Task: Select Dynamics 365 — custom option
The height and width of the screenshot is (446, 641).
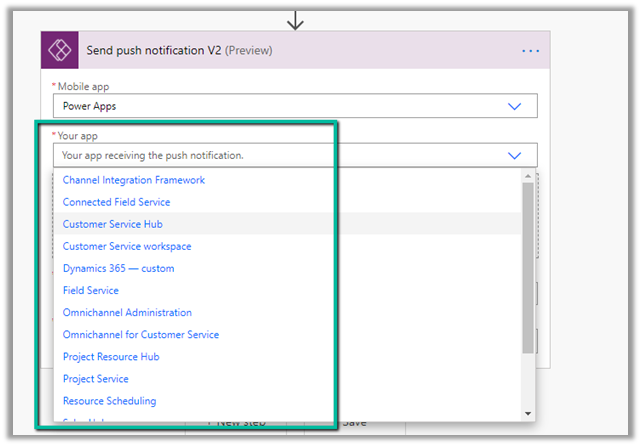Action: (x=118, y=268)
